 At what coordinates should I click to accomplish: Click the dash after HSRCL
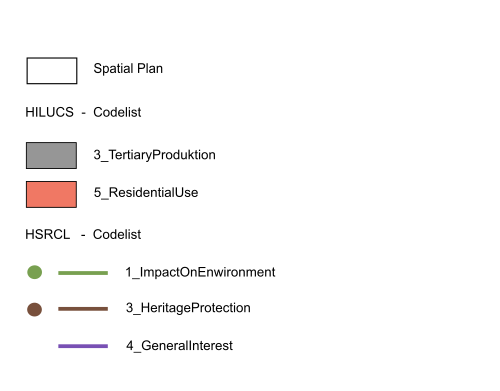click(x=83, y=236)
